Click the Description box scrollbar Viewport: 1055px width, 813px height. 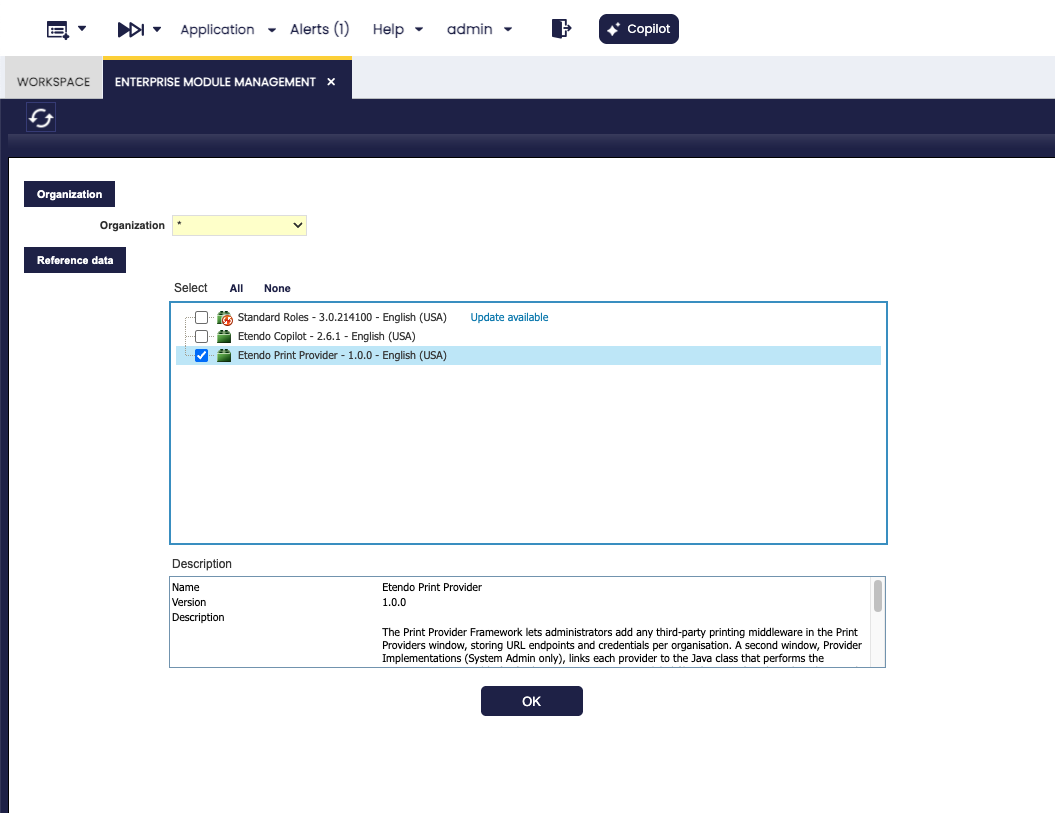(878, 596)
